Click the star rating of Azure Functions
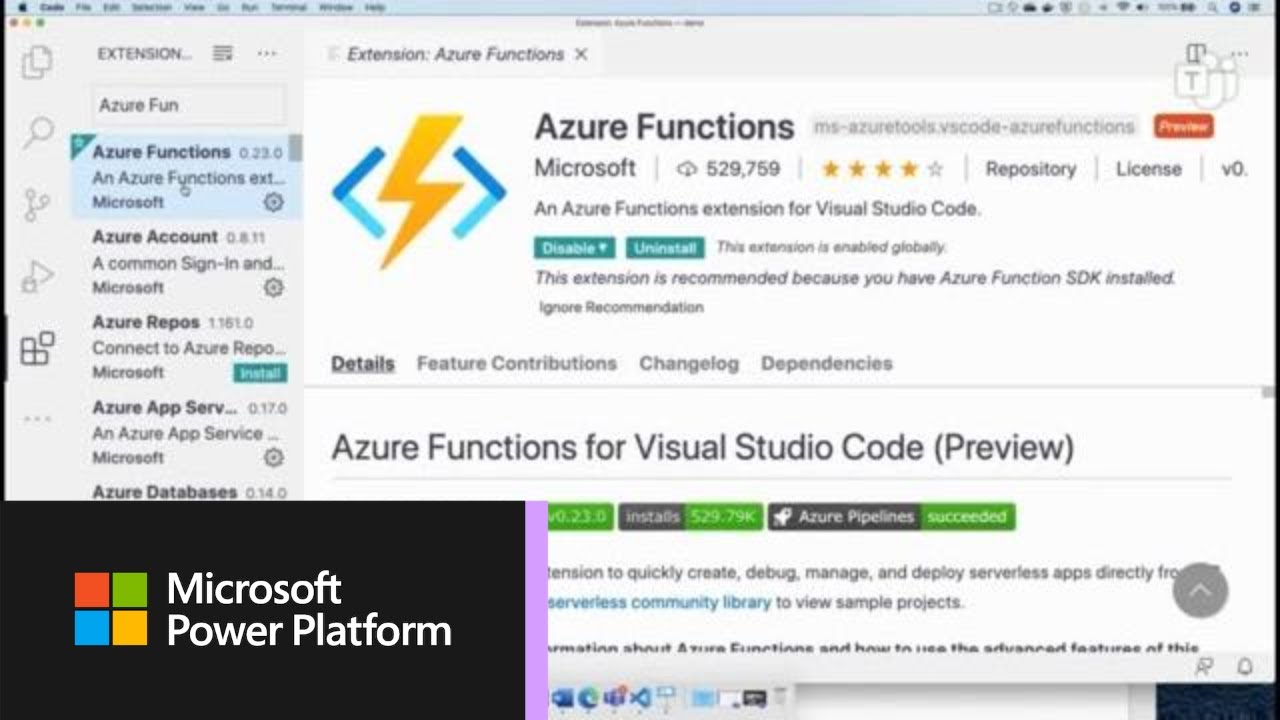1280x720 pixels. pyautogui.click(x=882, y=169)
